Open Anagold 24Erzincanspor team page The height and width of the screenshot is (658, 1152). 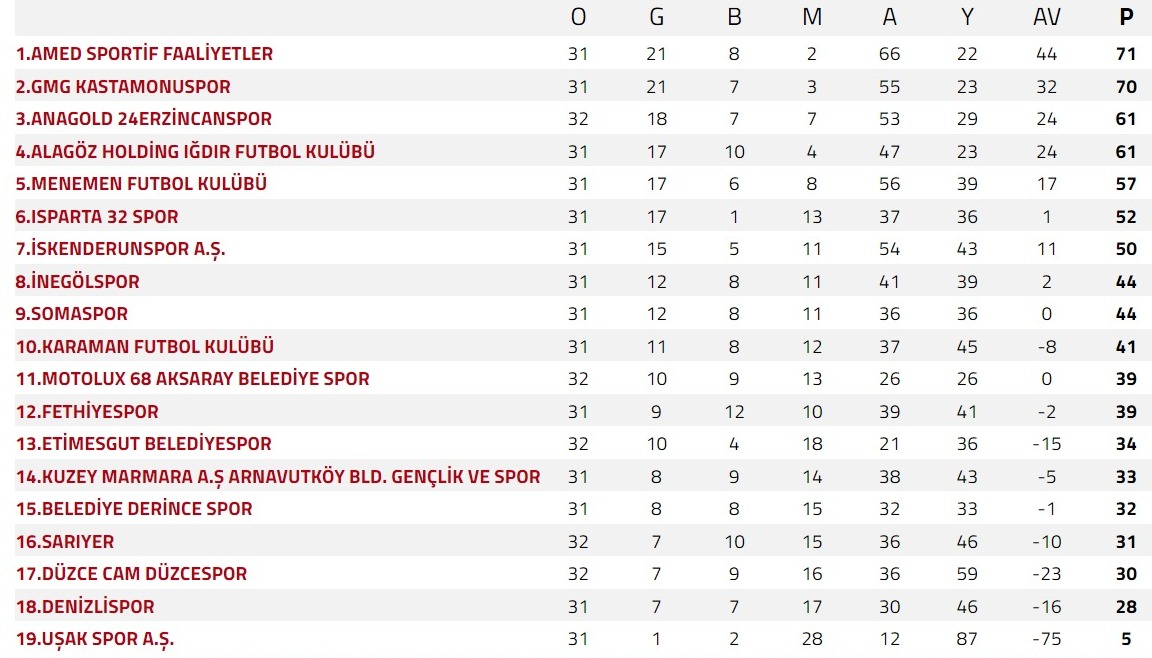144,119
